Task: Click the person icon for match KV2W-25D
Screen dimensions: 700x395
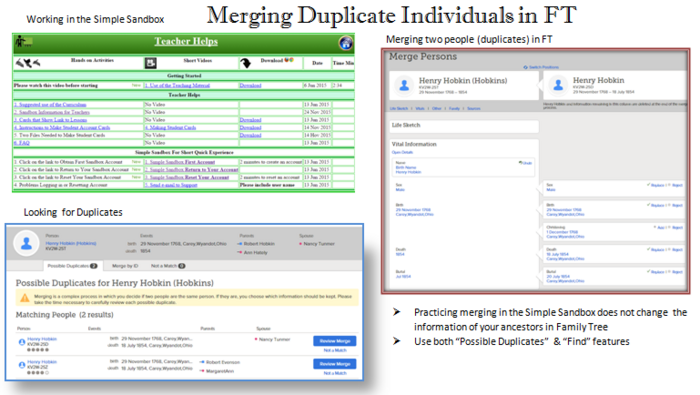Action: tap(21, 342)
